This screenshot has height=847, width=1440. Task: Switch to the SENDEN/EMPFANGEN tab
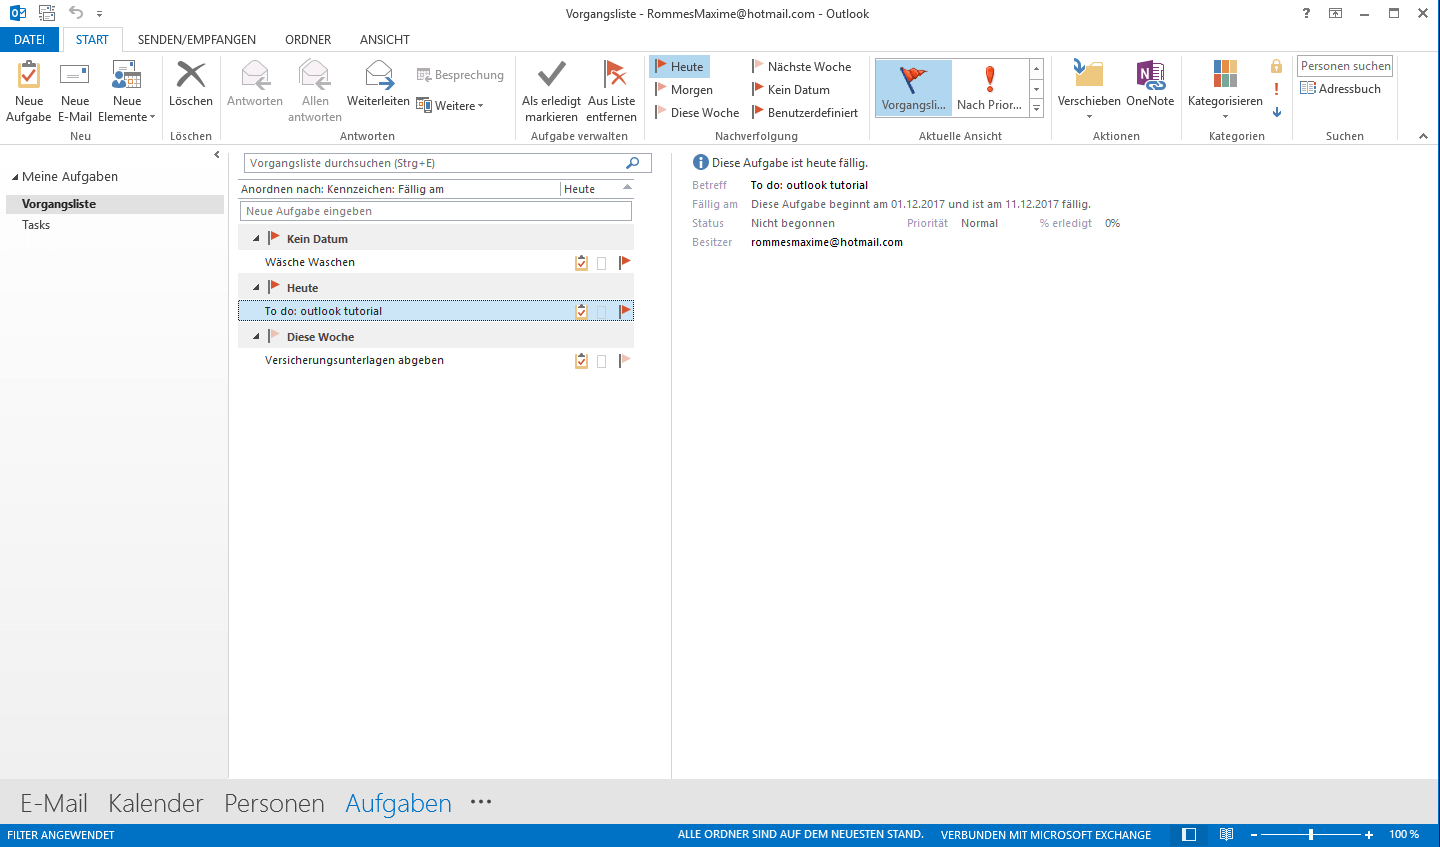197,39
